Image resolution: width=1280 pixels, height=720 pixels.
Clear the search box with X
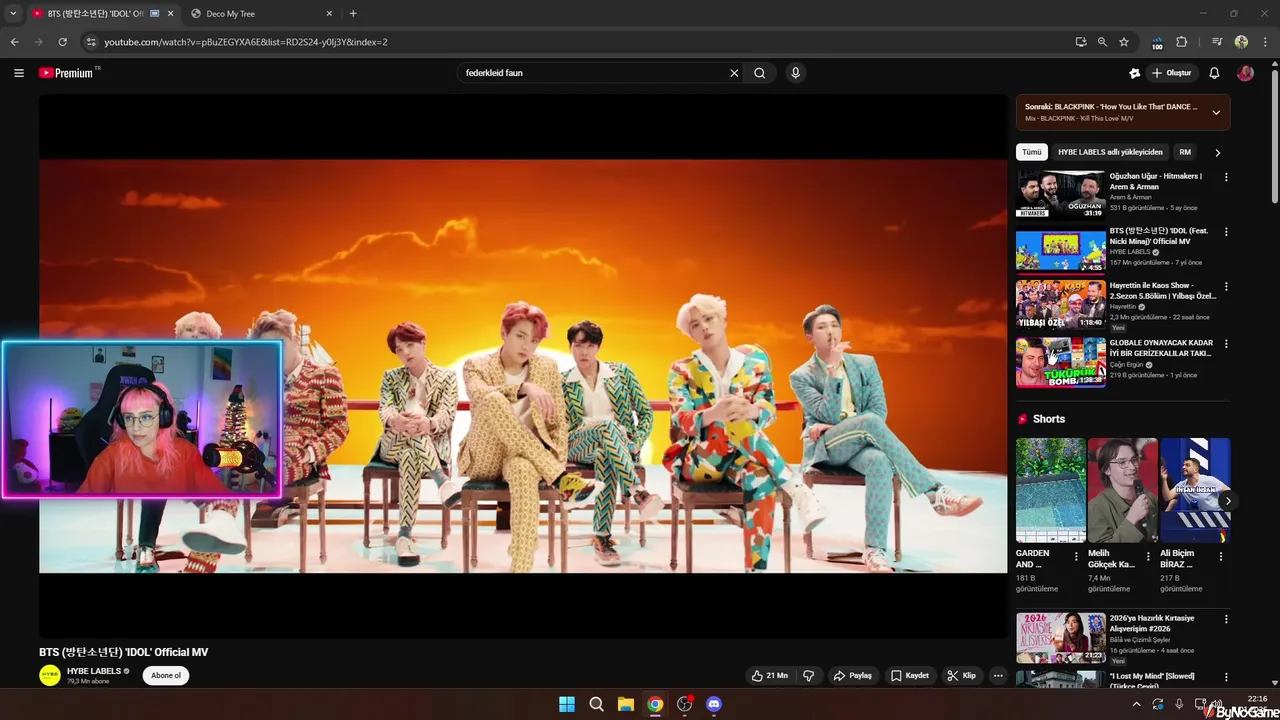pos(734,73)
